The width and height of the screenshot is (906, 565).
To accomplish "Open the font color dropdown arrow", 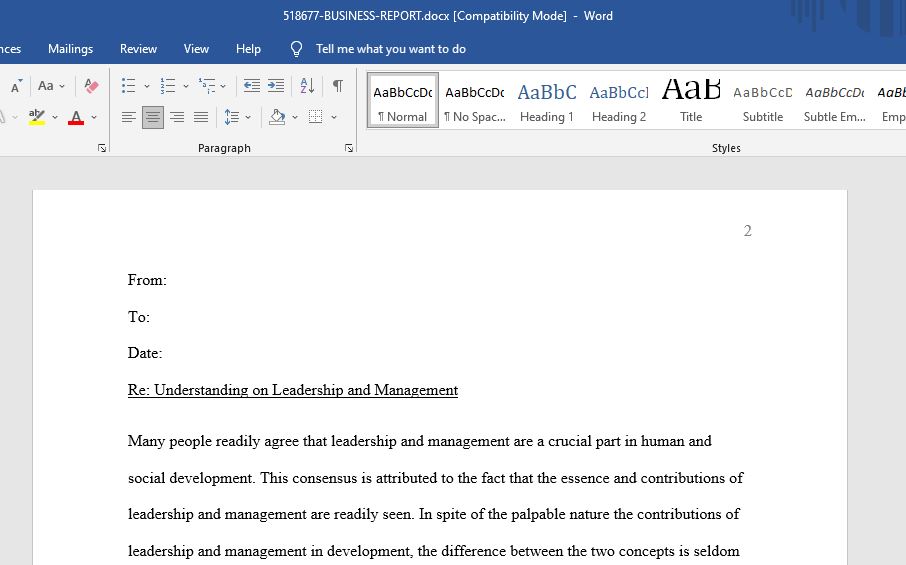I will [x=94, y=117].
